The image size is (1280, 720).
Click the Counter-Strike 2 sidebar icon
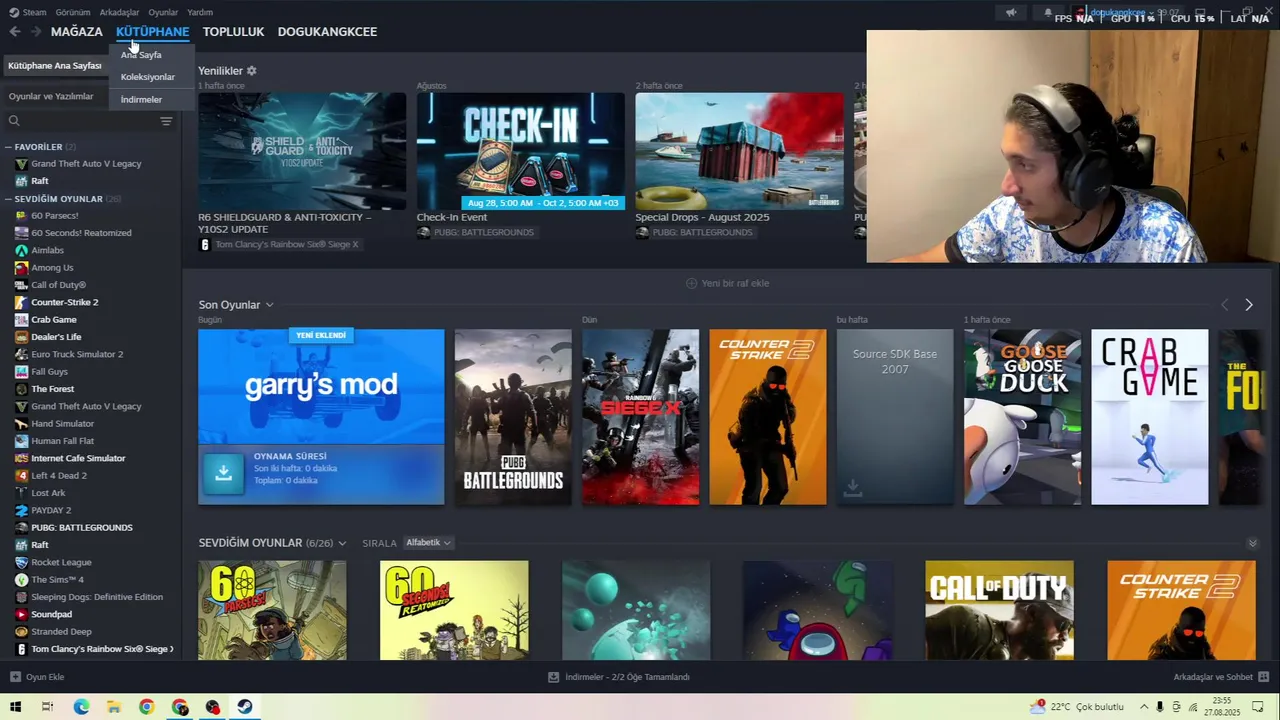click(21, 302)
